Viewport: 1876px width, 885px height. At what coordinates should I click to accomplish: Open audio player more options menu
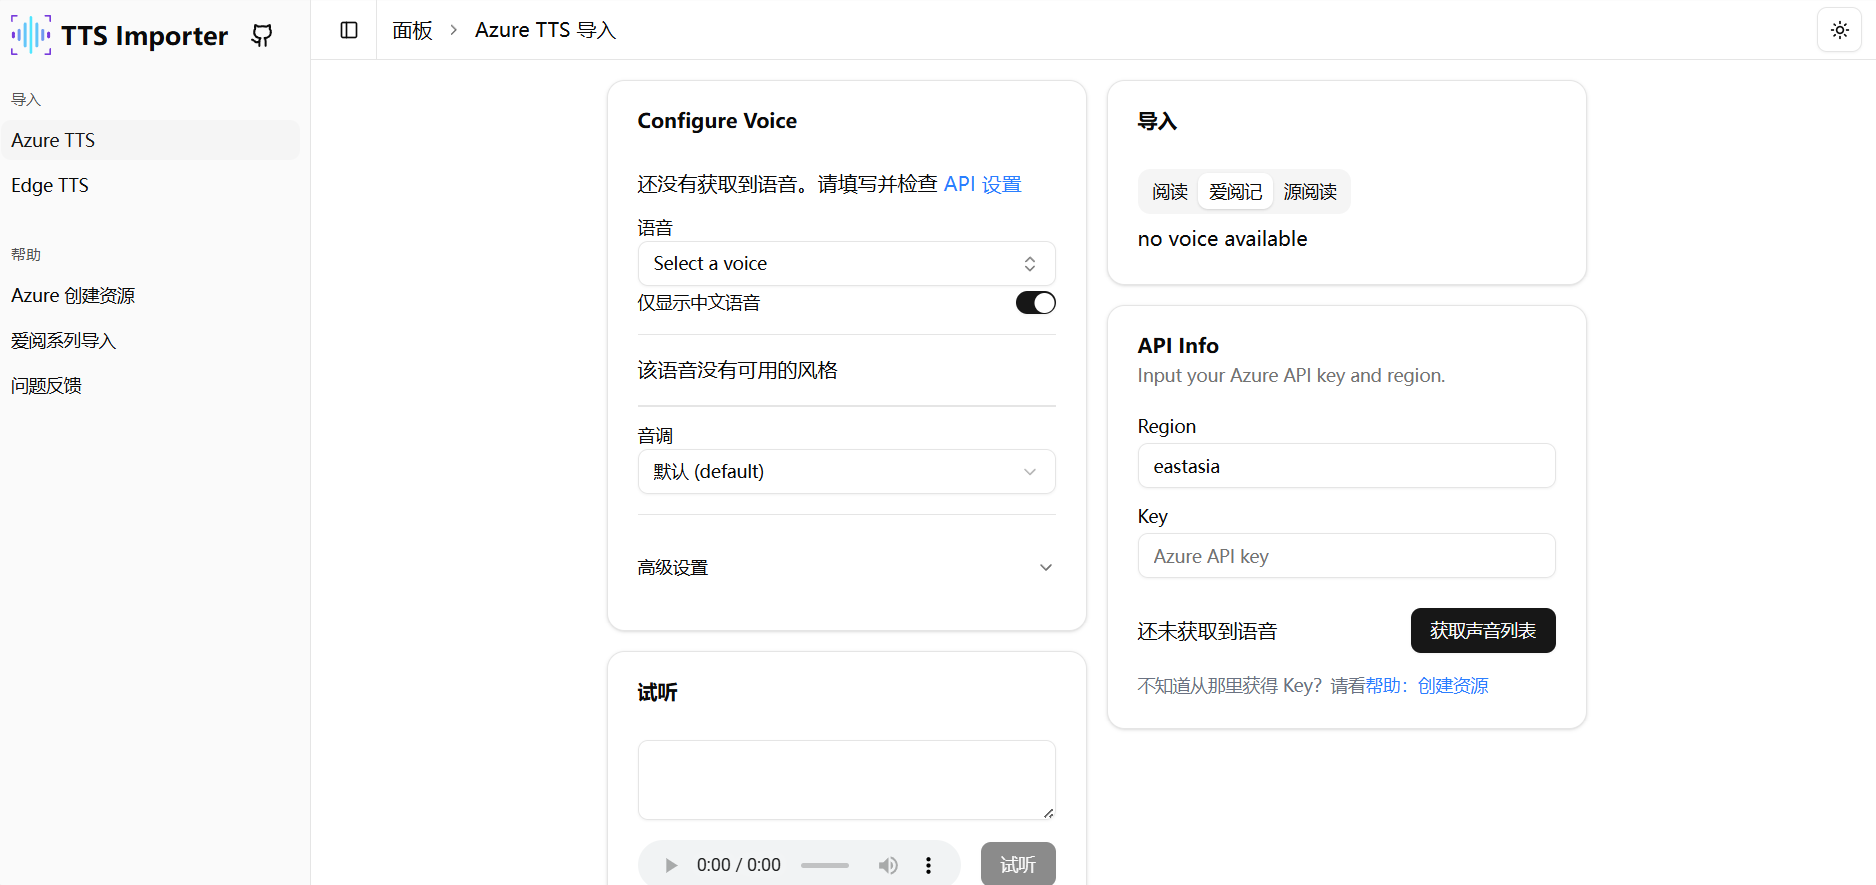(928, 865)
